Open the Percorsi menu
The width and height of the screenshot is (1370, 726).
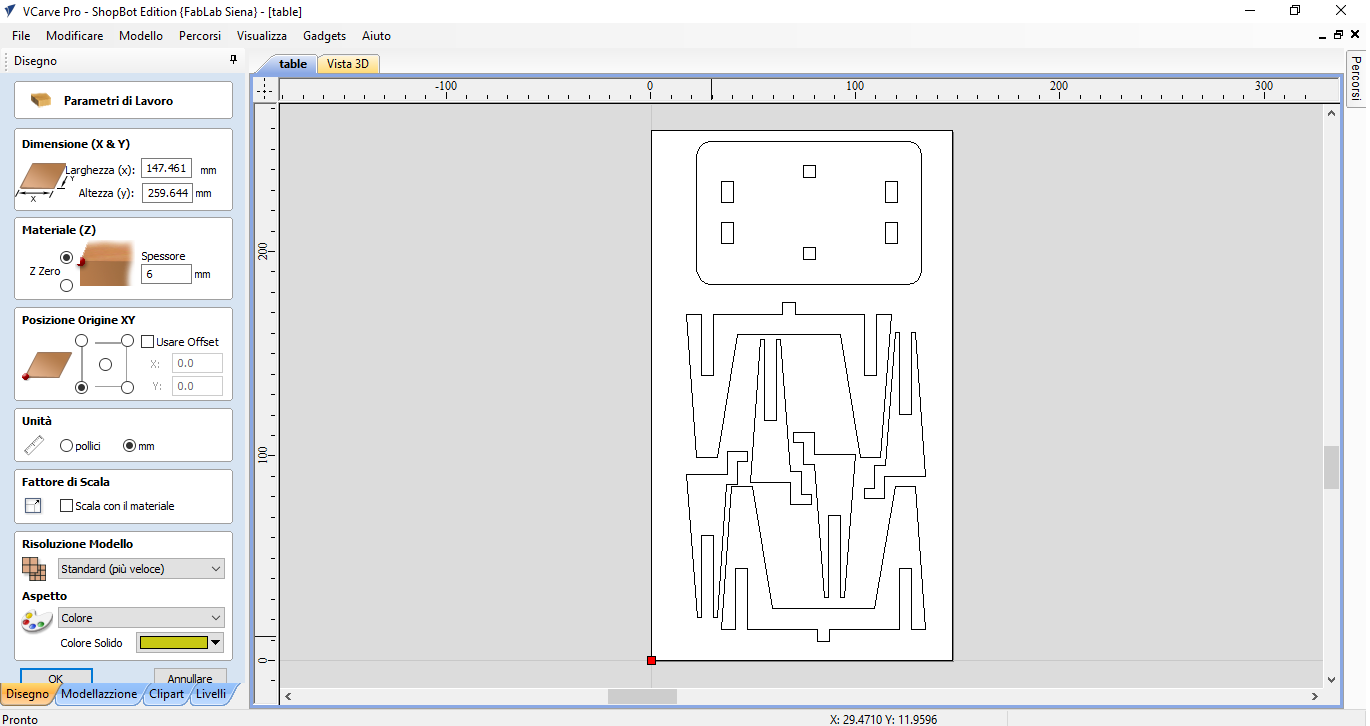pyautogui.click(x=199, y=35)
